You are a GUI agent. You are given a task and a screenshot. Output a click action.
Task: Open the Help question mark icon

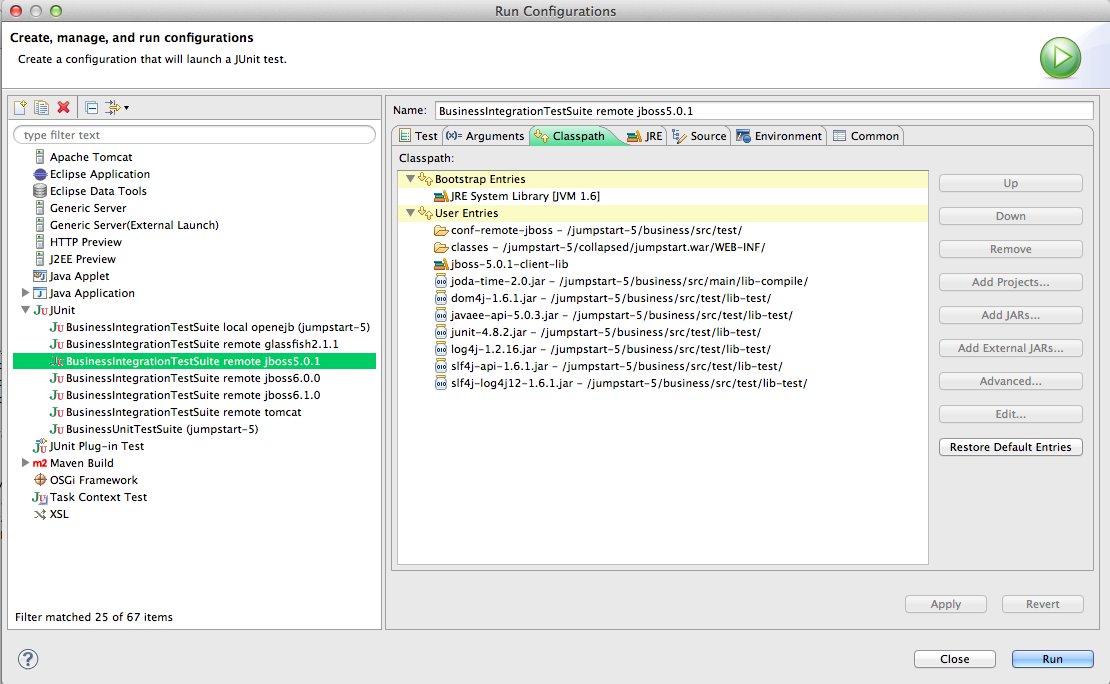click(x=28, y=659)
